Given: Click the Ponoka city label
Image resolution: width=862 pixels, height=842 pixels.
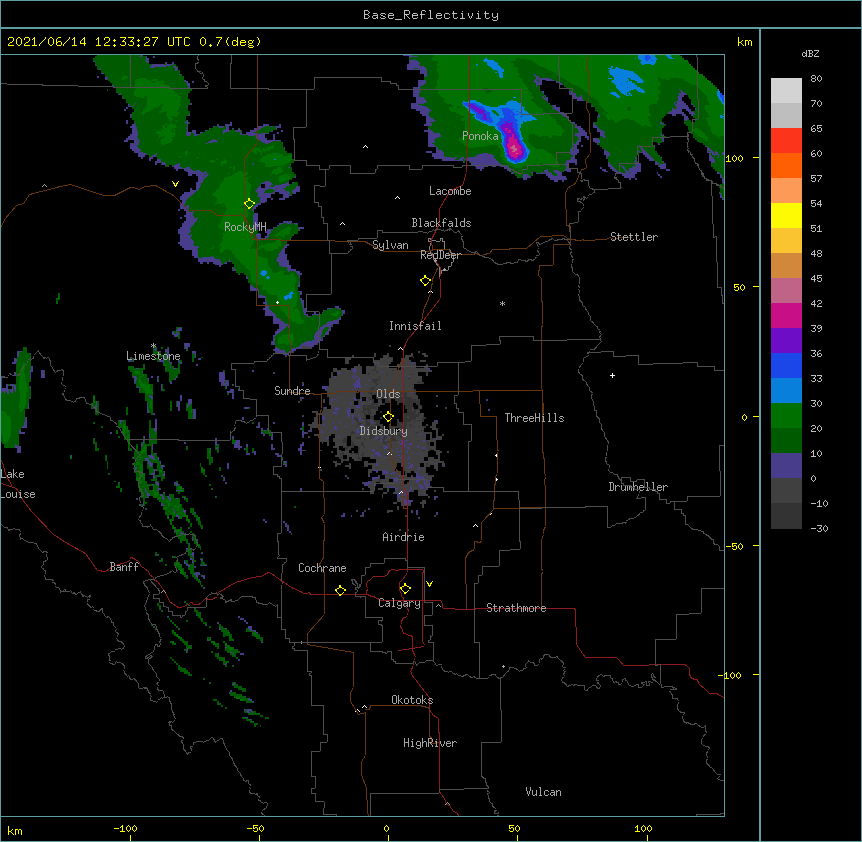Looking at the screenshot, I should pos(480,136).
